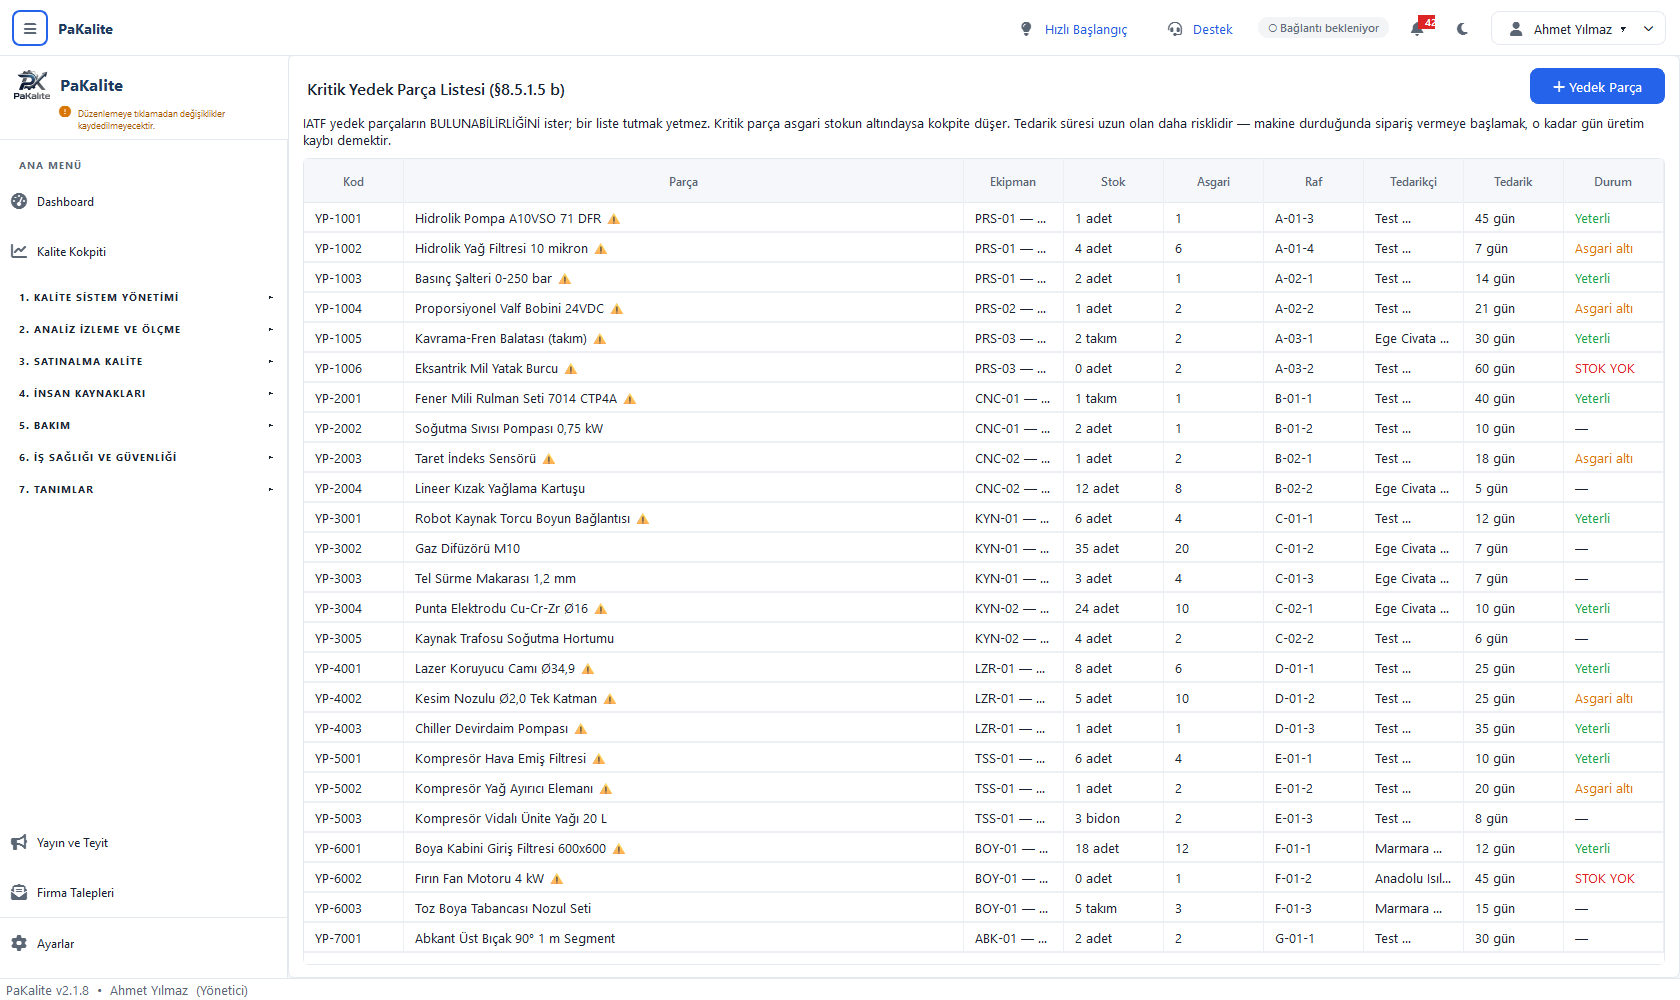Open Ahmet Yılmaz user dropdown
The image size is (1680, 1000).
click(x=1578, y=29)
